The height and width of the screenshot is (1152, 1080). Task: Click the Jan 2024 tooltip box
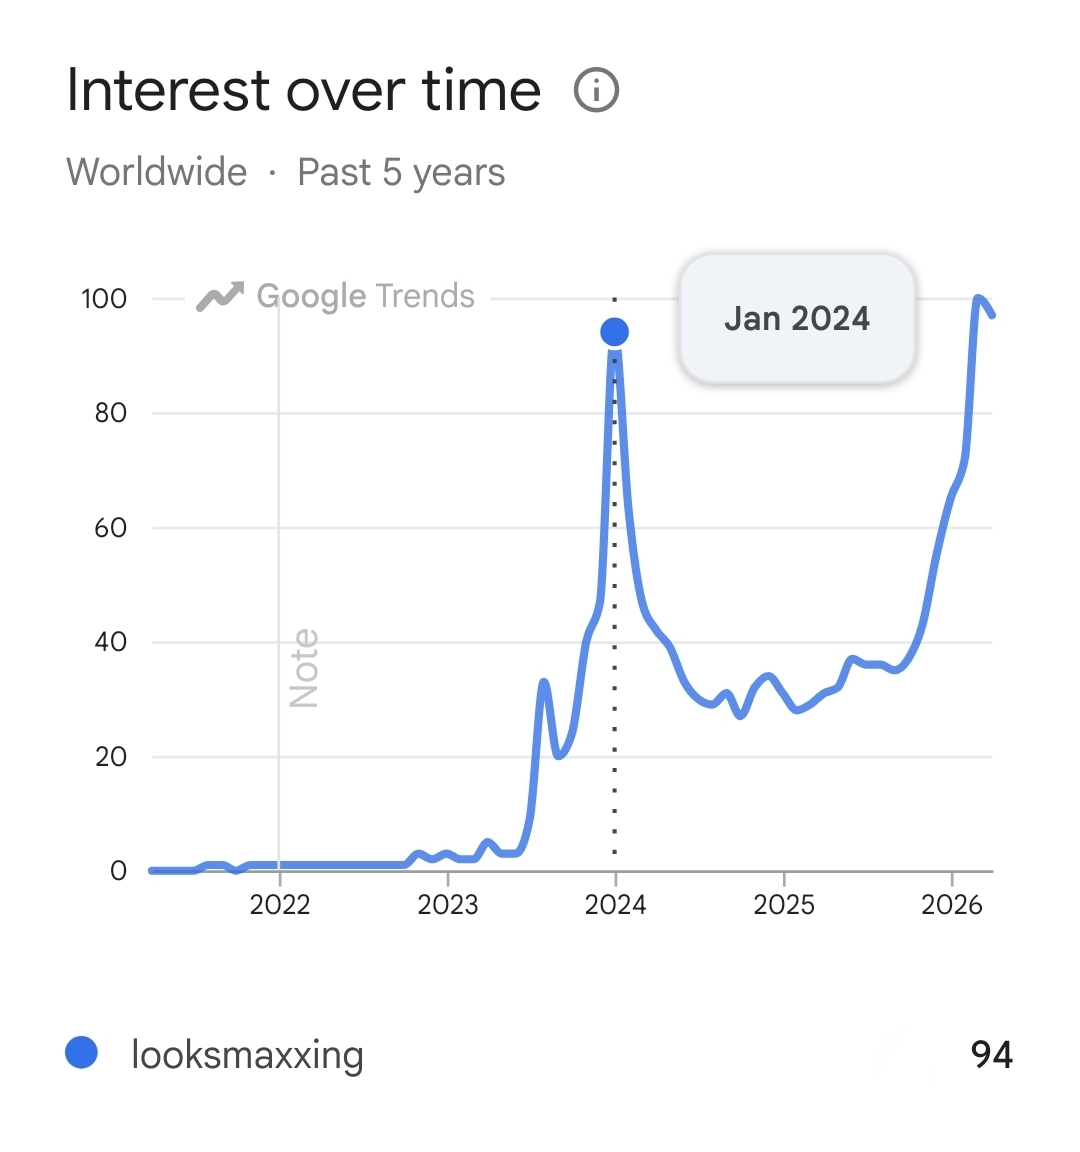click(797, 319)
